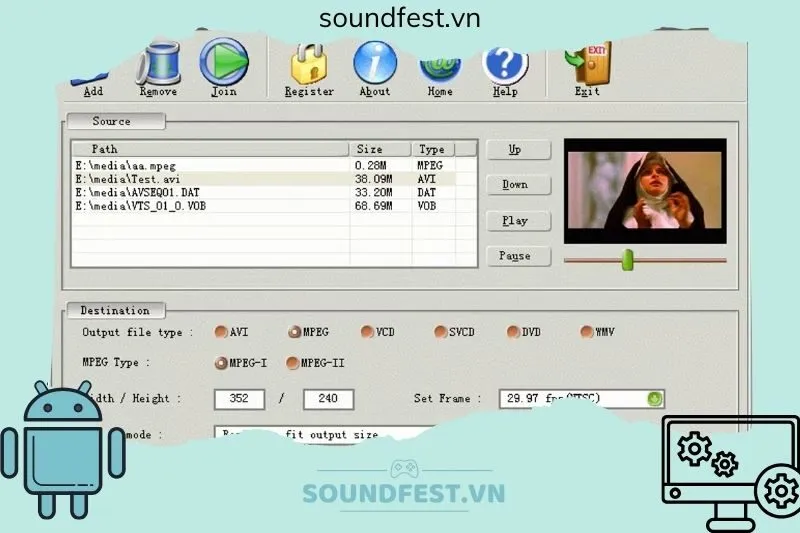Click the 0.28M size cell
Viewport: 800px width, 533px height.
[x=370, y=166]
